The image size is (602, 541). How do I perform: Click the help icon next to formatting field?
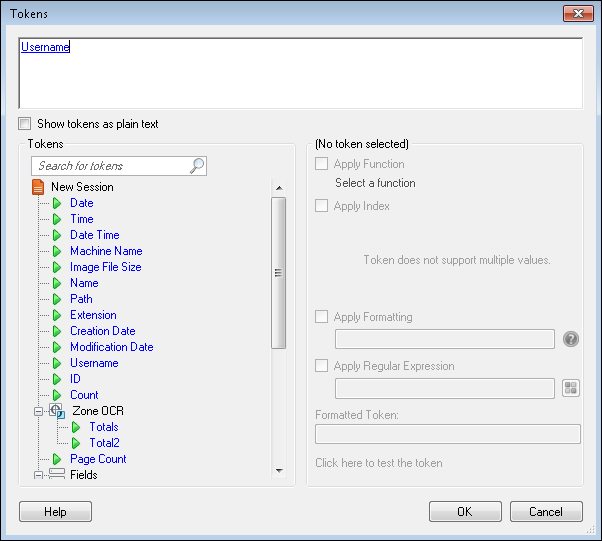click(x=571, y=339)
